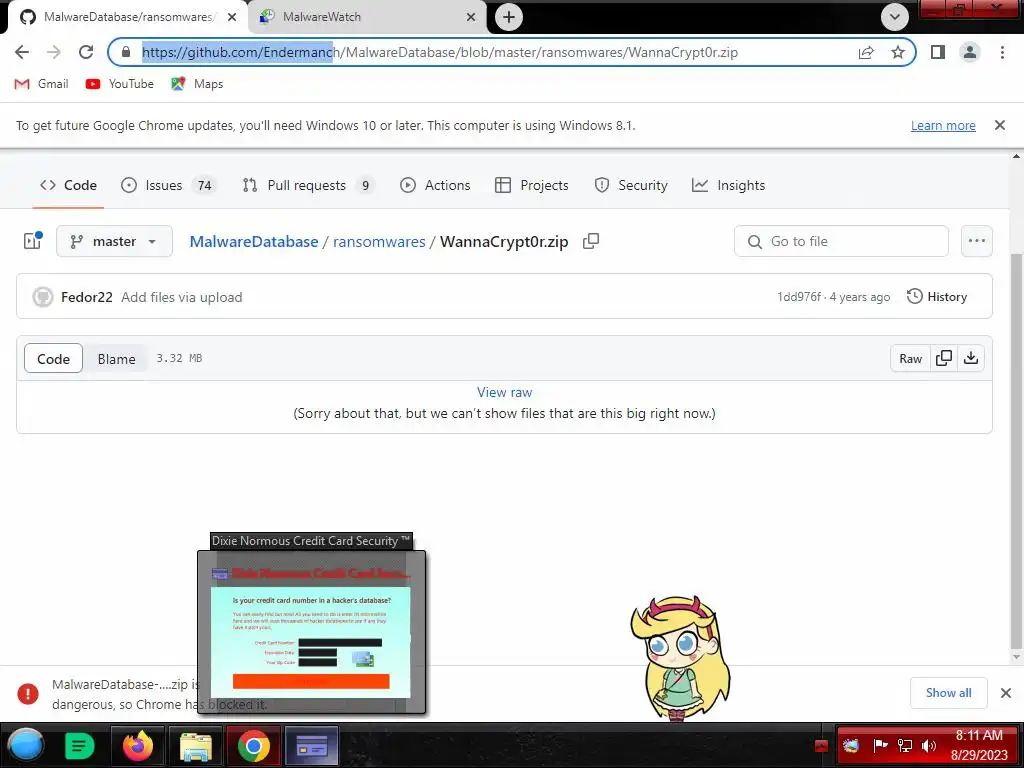The width and height of the screenshot is (1024, 768).
Task: Focus the Go to file search box
Action: click(841, 242)
